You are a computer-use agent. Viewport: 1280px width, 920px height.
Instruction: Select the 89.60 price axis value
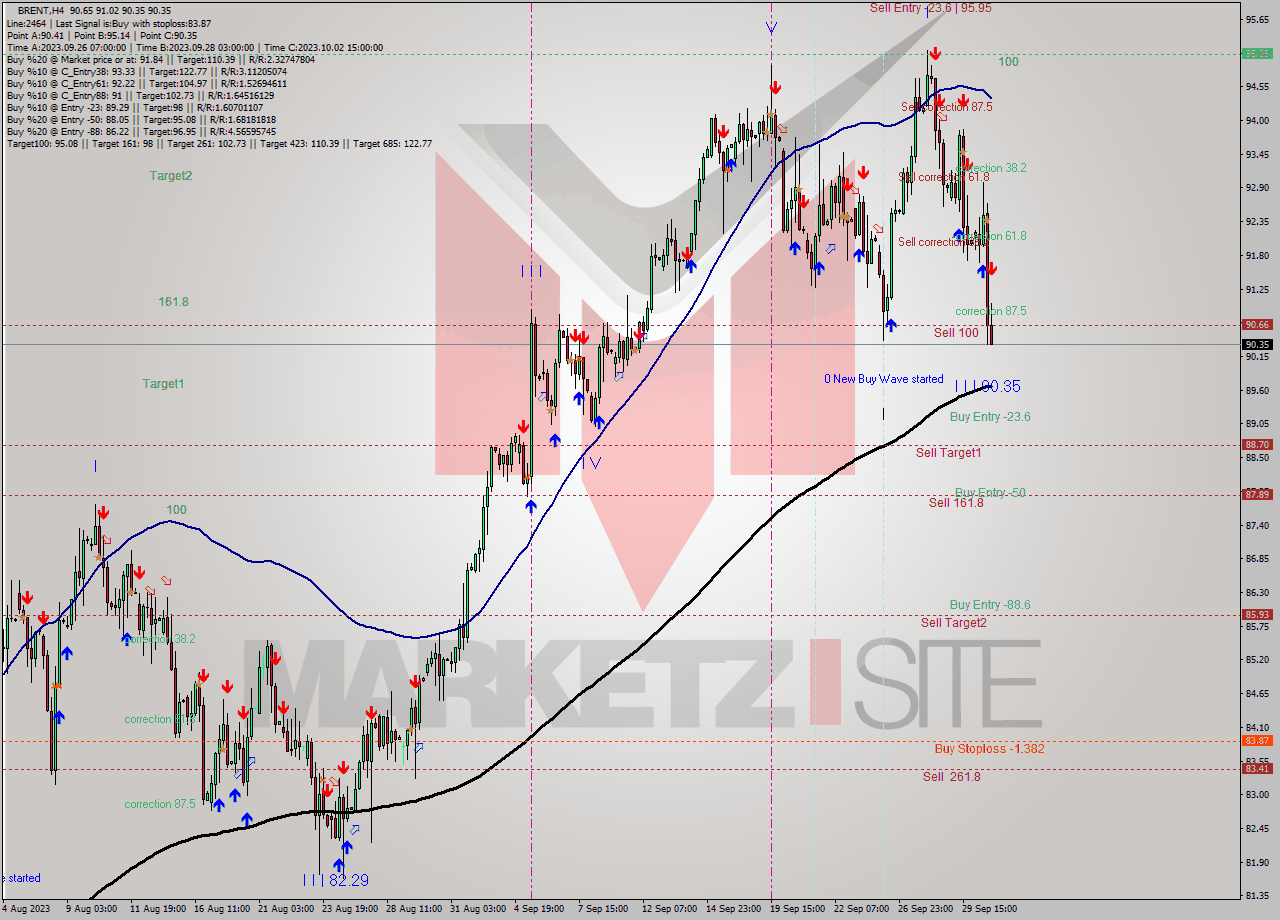coord(1257,390)
